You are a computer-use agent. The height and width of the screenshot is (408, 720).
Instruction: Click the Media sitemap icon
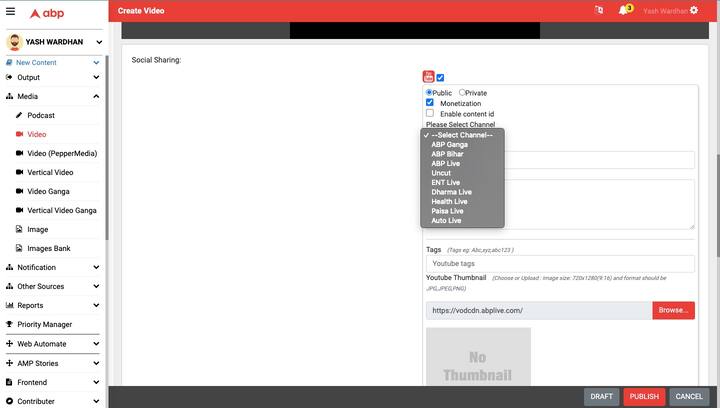click(9, 96)
